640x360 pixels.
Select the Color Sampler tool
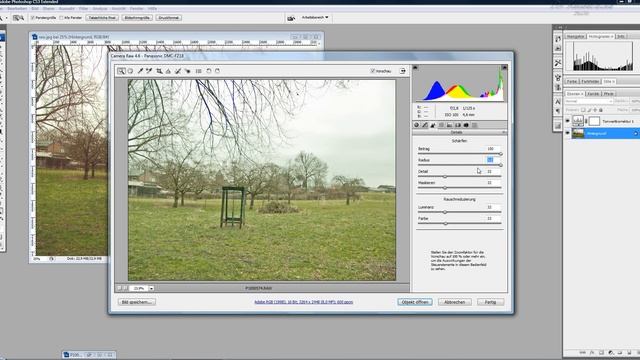(x=149, y=71)
